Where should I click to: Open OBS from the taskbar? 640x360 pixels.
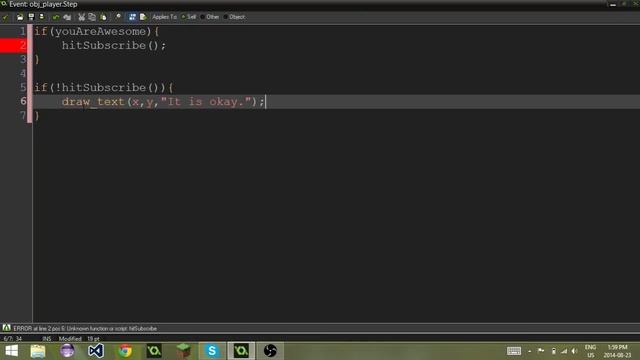[270, 351]
